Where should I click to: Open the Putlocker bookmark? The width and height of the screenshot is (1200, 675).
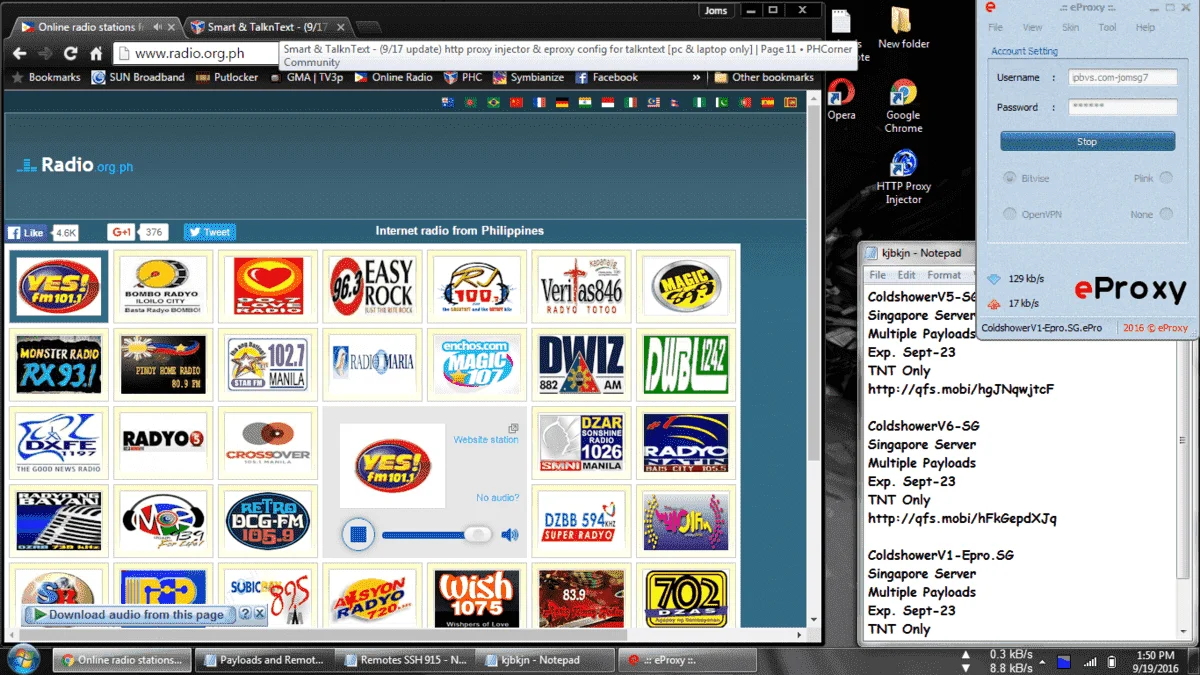(226, 77)
